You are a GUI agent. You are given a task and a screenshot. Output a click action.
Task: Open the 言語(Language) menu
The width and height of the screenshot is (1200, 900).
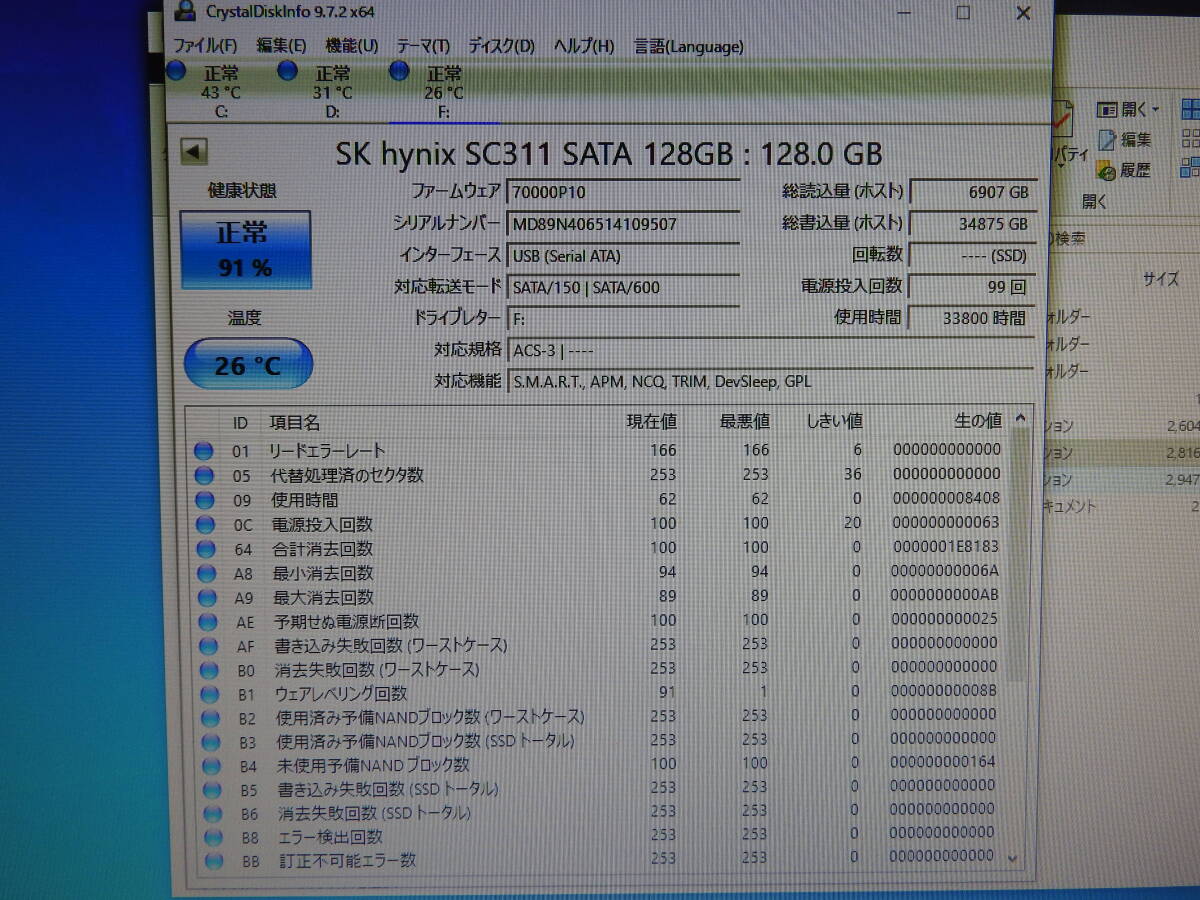[689, 46]
